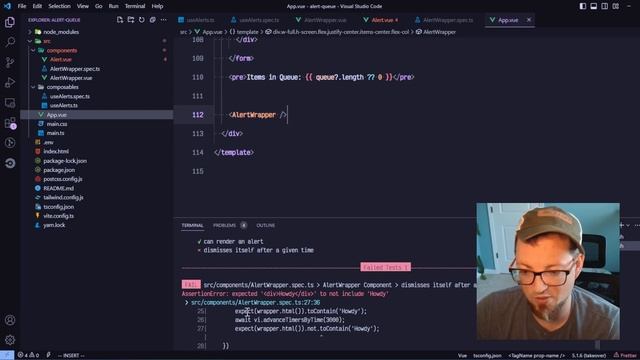Open errors and warnings status indicator
Viewport: 640px width, 360px height.
[28, 355]
